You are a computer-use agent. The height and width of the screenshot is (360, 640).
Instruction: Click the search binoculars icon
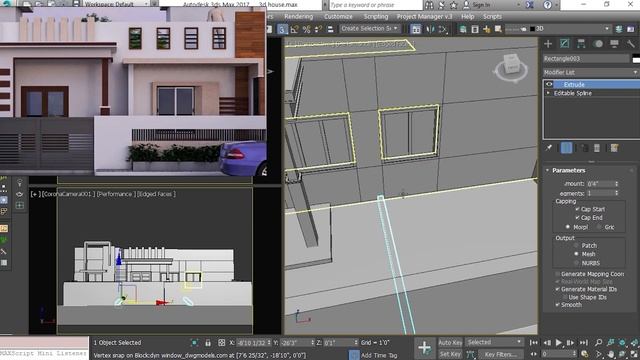pyautogui.click(x=429, y=5)
